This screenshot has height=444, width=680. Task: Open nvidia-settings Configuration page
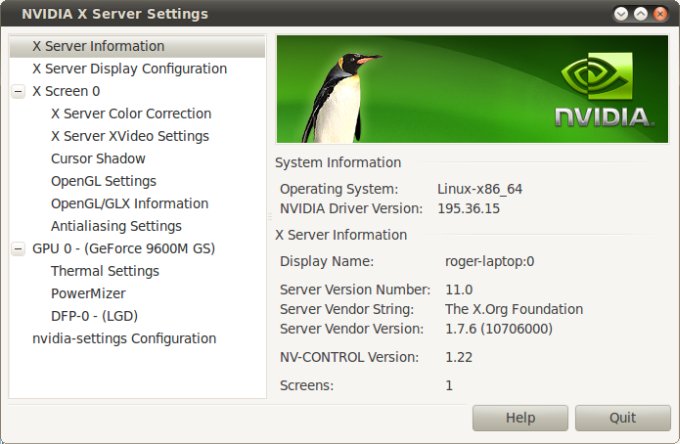click(x=124, y=339)
